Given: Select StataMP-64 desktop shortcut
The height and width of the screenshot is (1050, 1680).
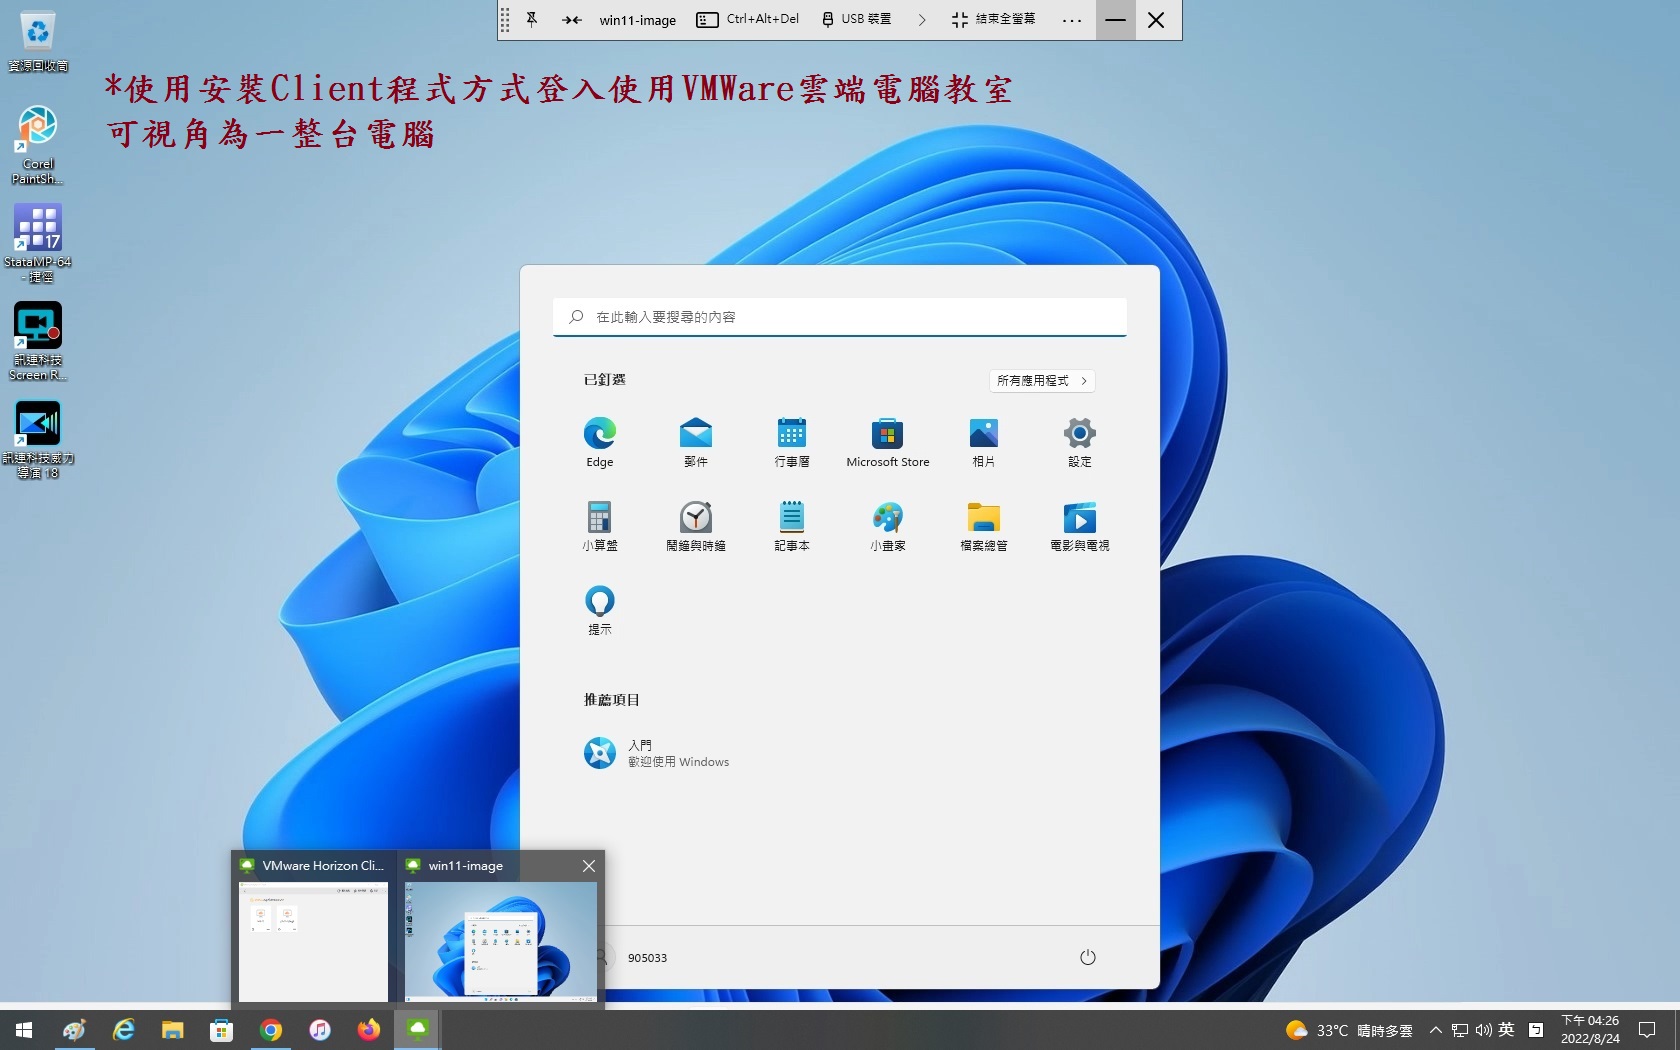Looking at the screenshot, I should pyautogui.click(x=38, y=244).
